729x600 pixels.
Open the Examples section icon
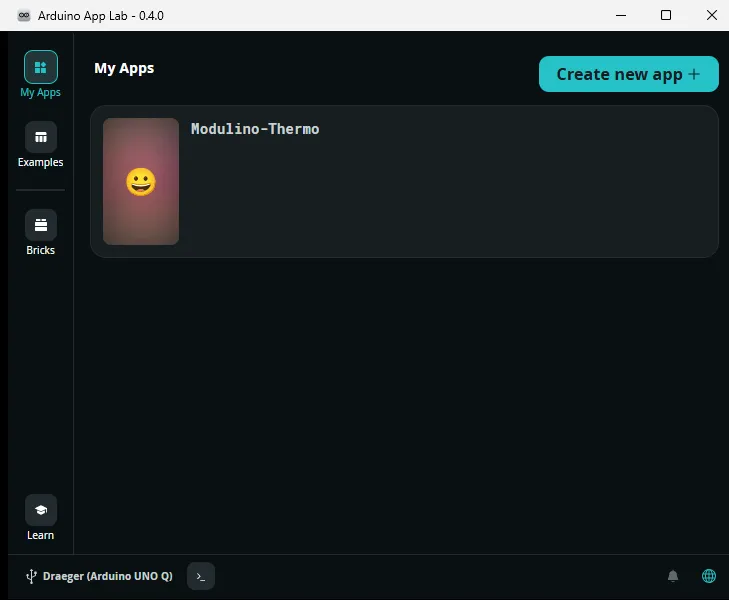(x=41, y=137)
